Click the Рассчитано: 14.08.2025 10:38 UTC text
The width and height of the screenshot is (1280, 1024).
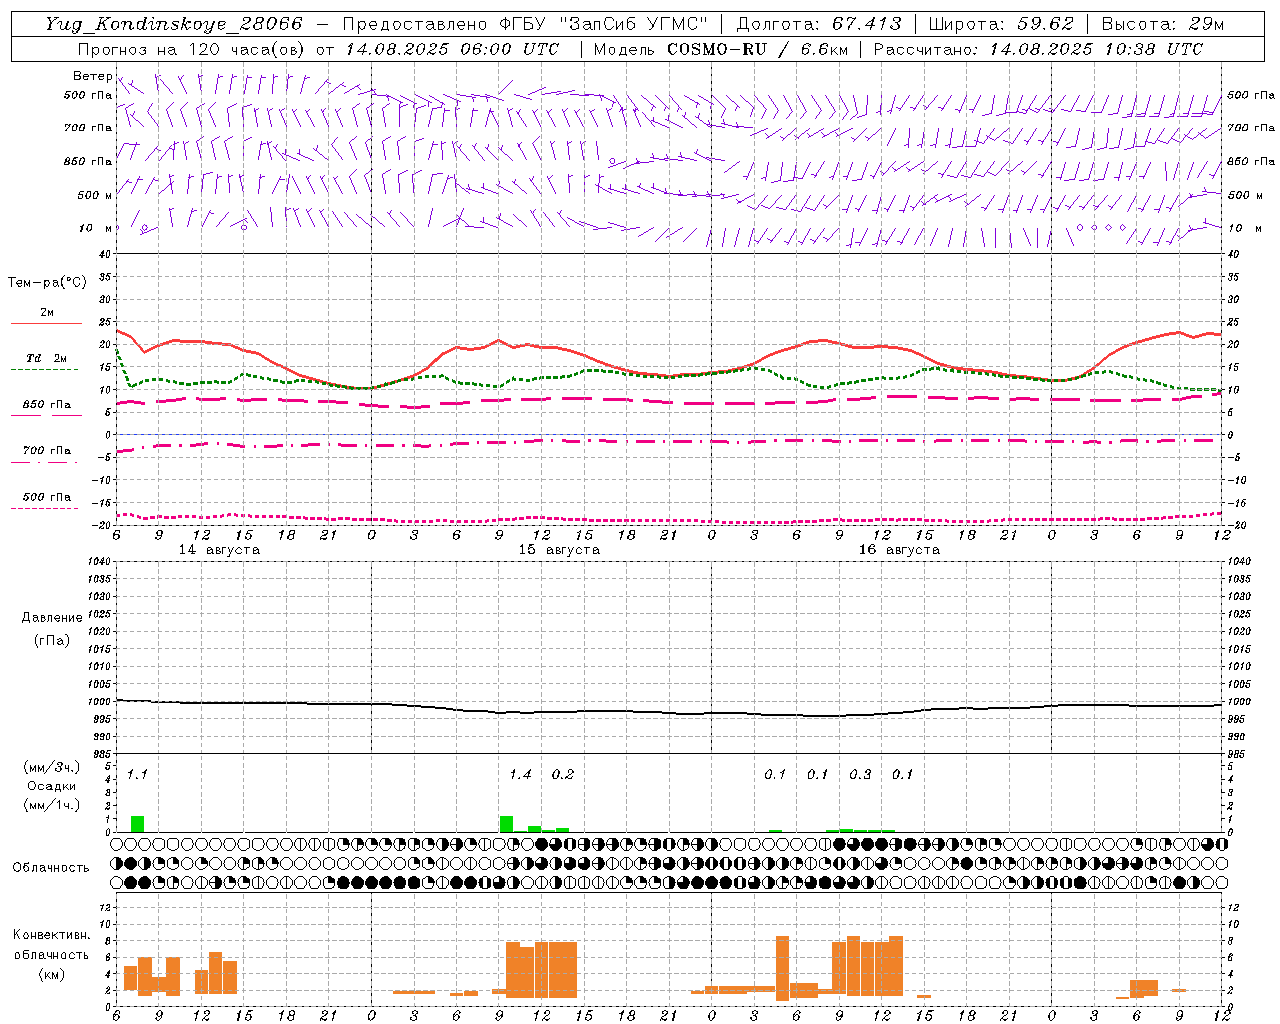(1039, 49)
